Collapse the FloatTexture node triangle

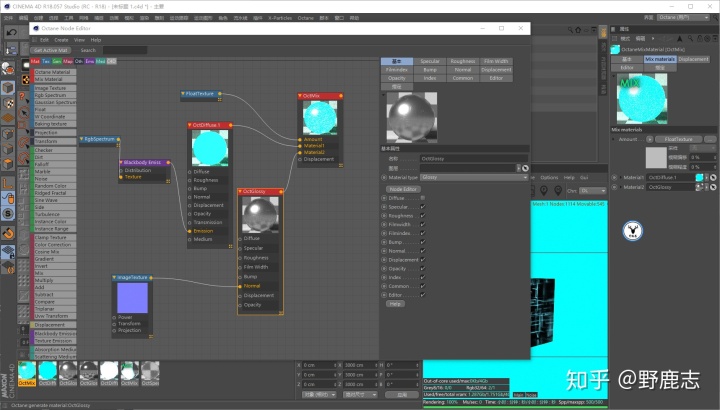pos(183,93)
